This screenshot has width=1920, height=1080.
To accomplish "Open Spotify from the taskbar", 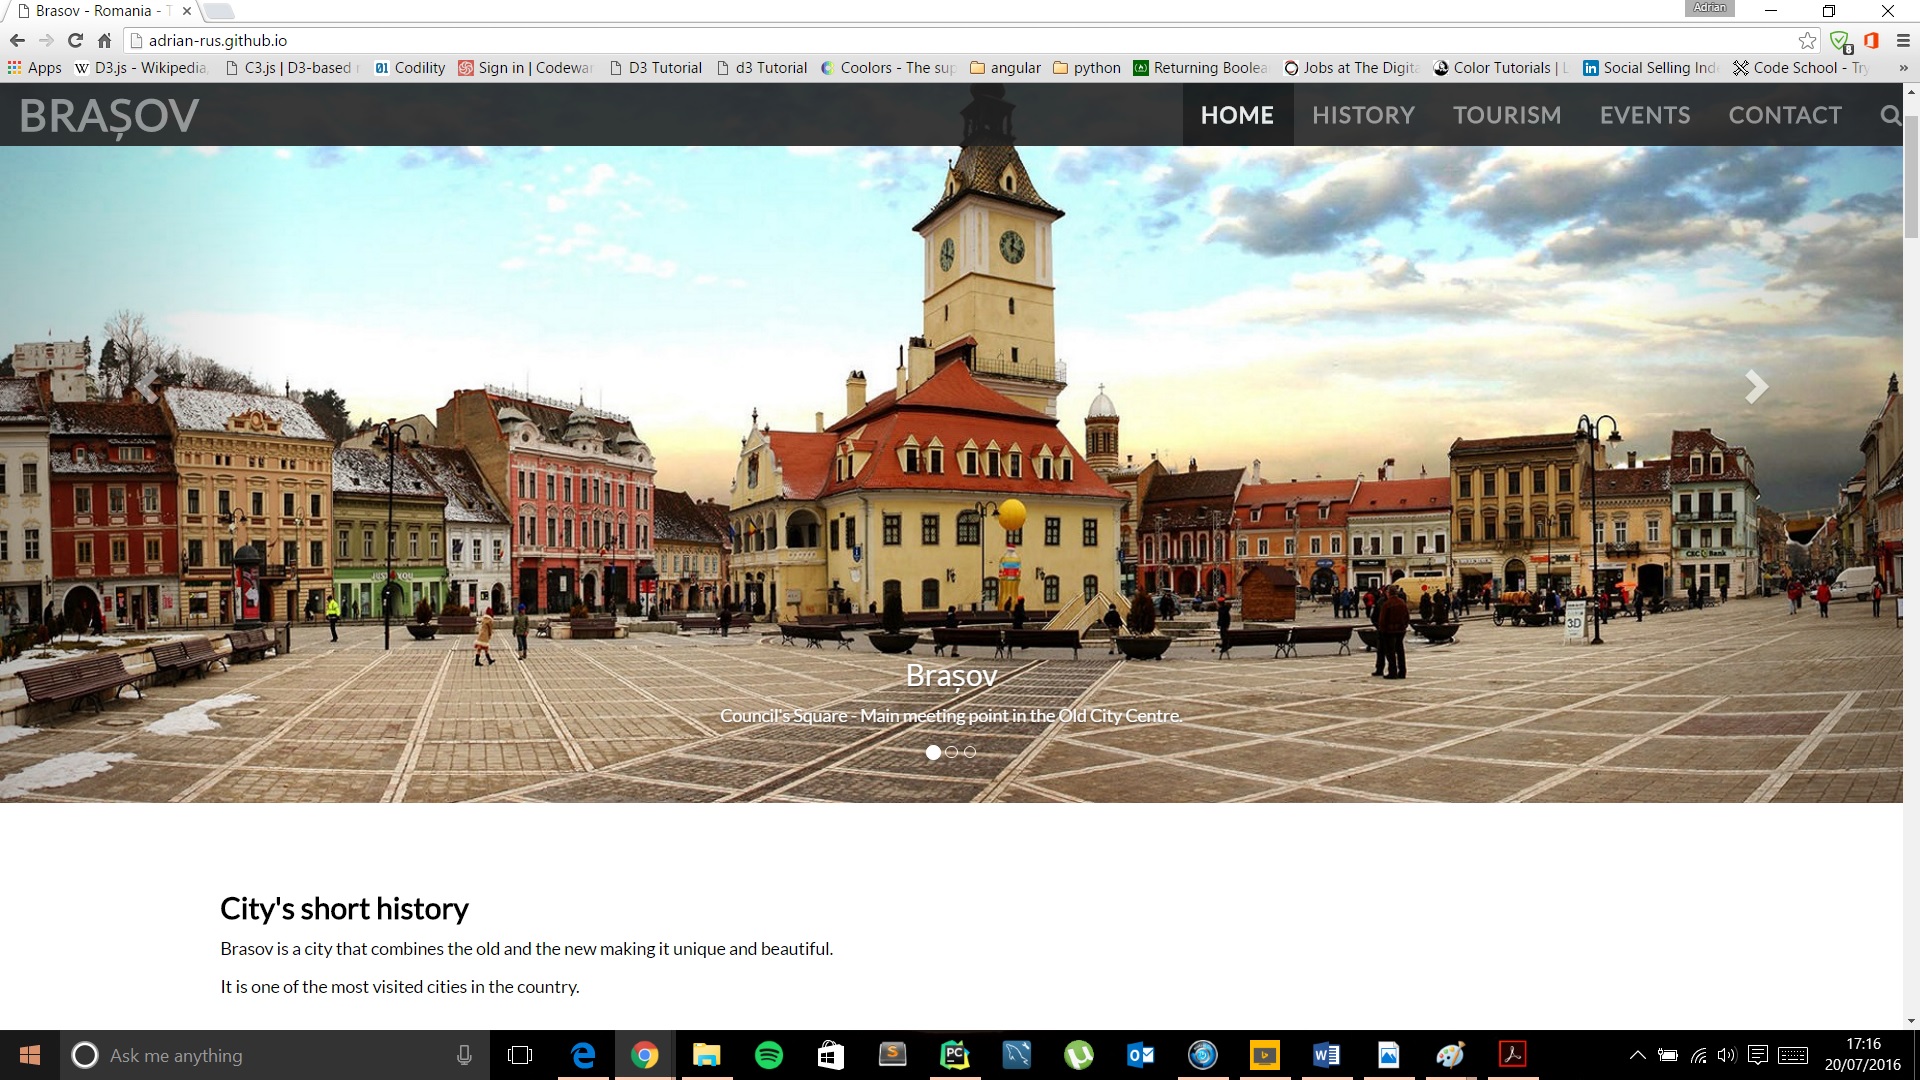I will [768, 1055].
